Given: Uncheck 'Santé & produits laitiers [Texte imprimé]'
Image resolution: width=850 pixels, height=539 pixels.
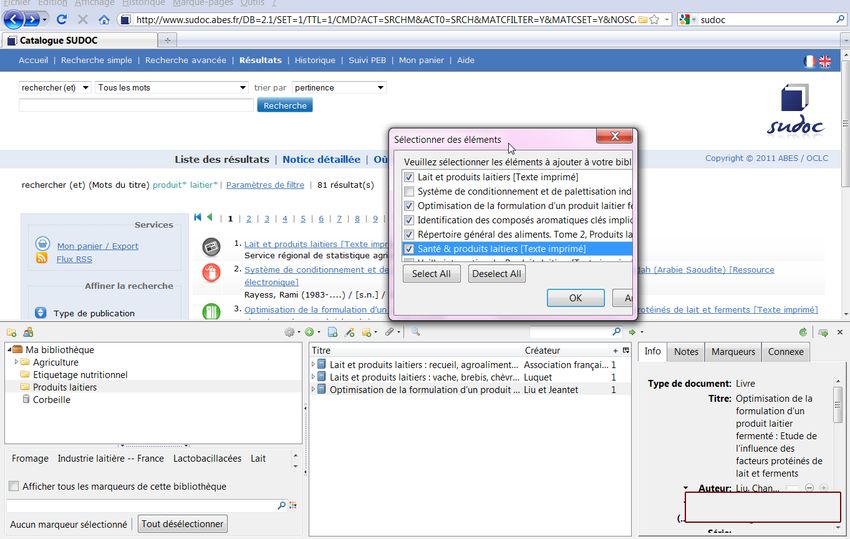Looking at the screenshot, I should pyautogui.click(x=409, y=249).
